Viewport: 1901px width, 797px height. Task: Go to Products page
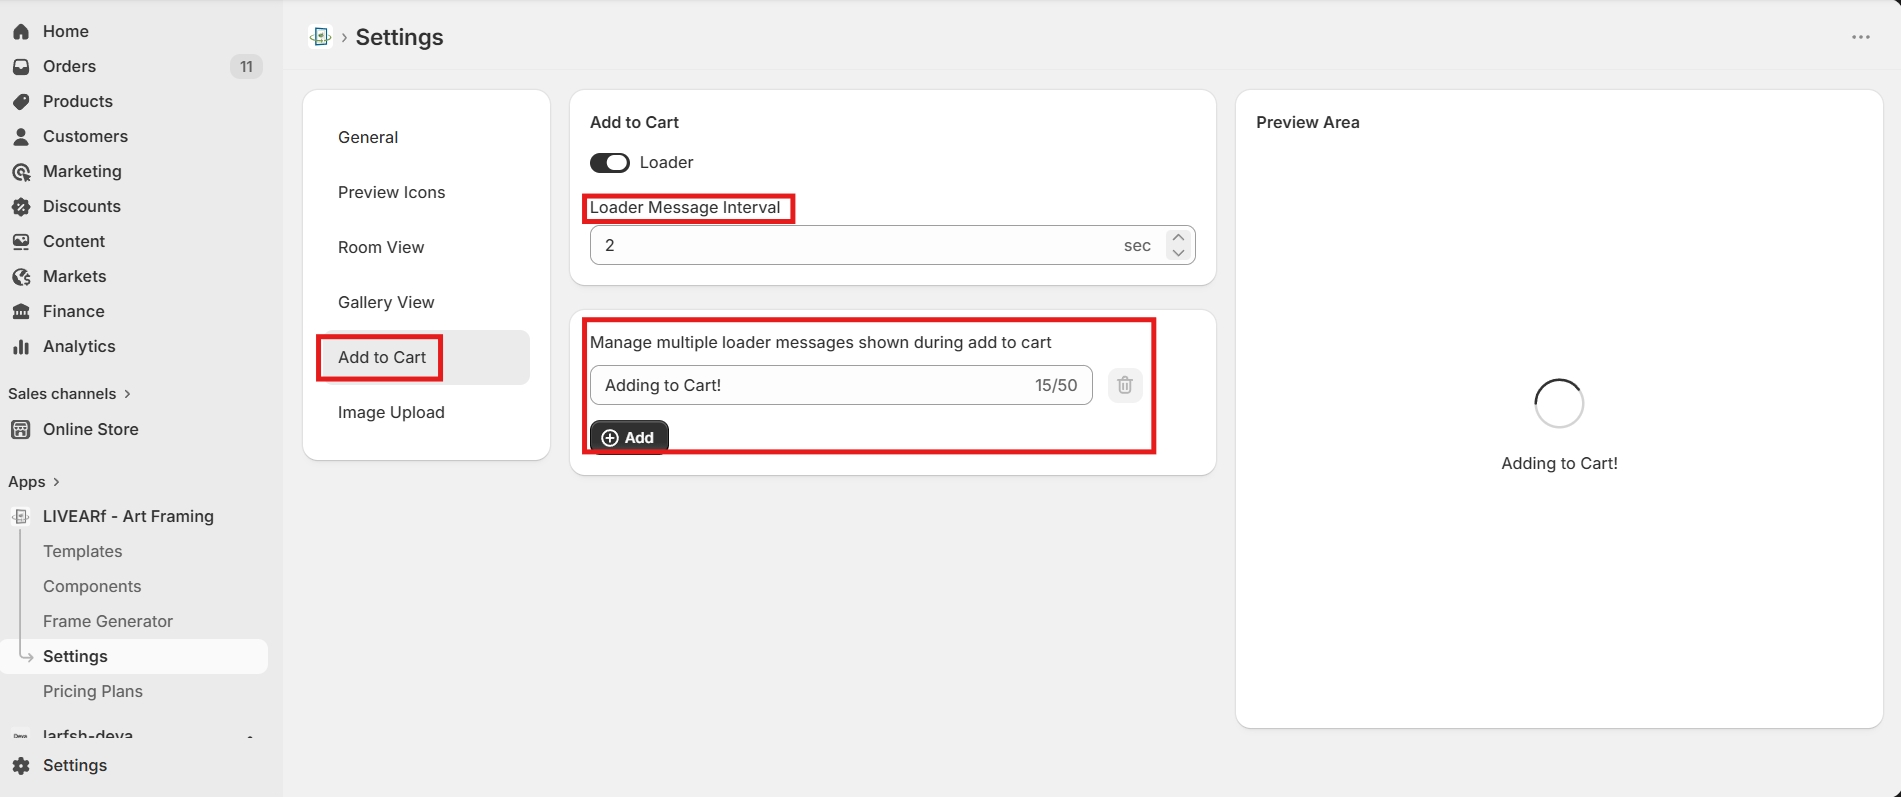point(78,102)
